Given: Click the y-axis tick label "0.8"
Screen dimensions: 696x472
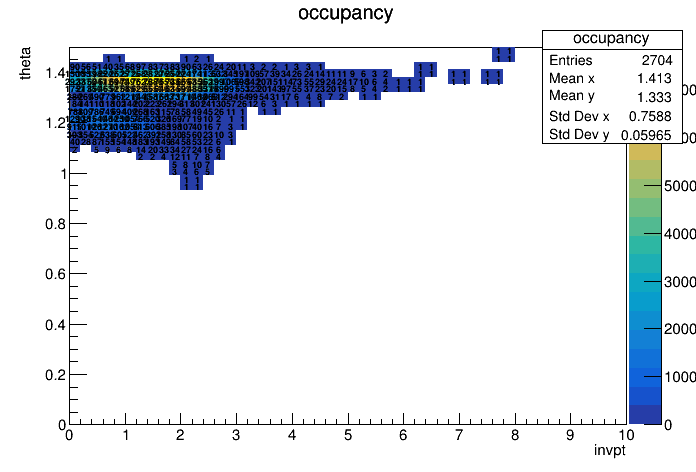Looking at the screenshot, I should click(55, 224).
